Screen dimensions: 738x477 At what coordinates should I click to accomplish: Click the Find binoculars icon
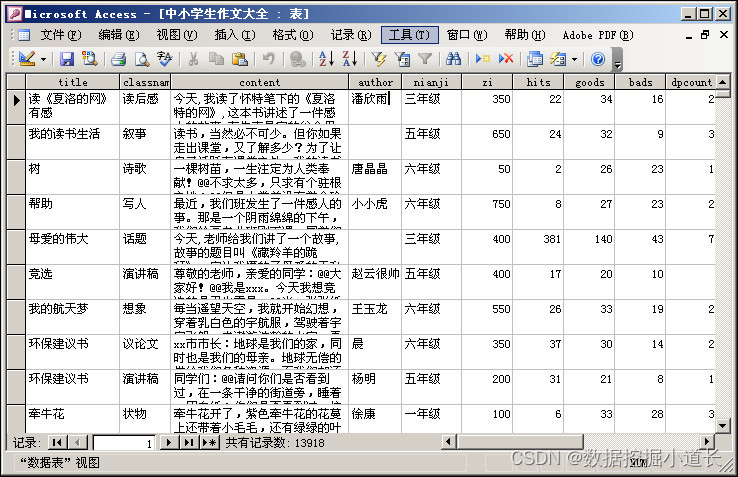(453, 59)
